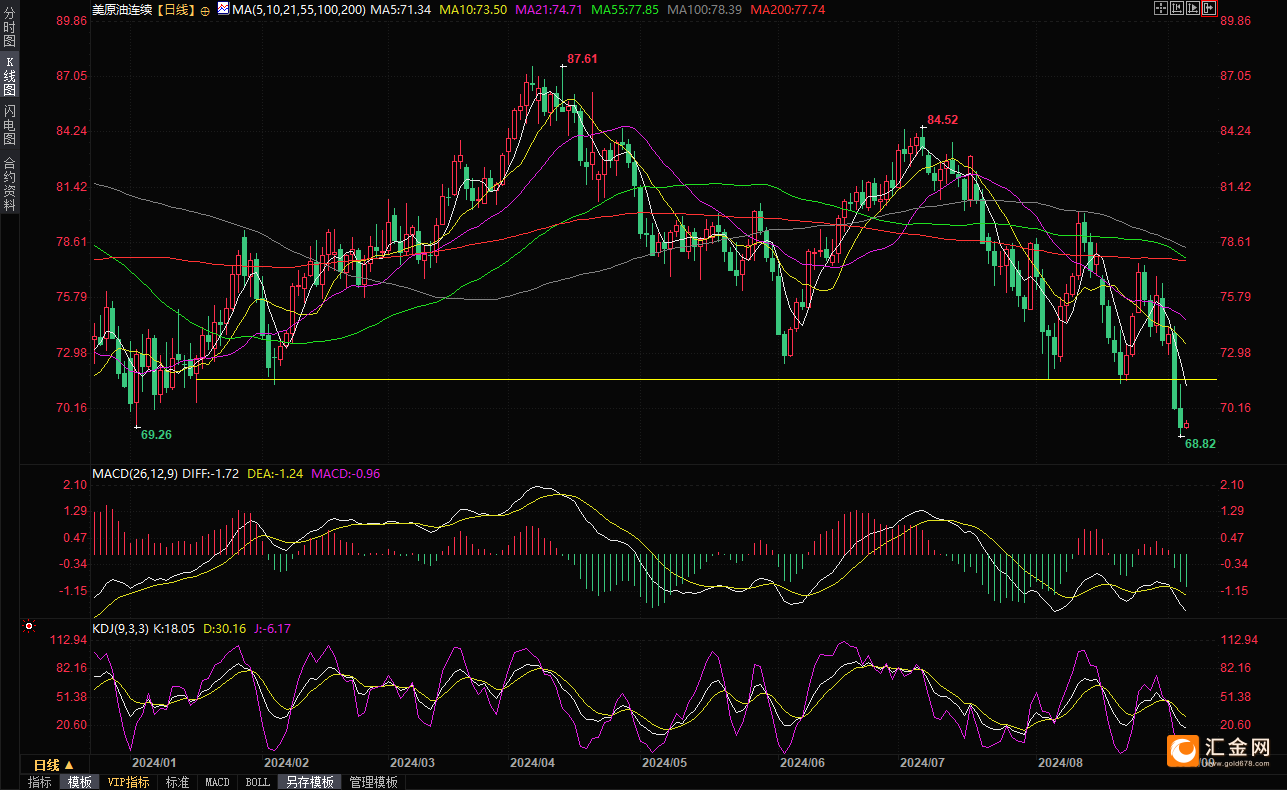Open the VIP指标 tab
The width and height of the screenshot is (1287, 790).
click(128, 782)
